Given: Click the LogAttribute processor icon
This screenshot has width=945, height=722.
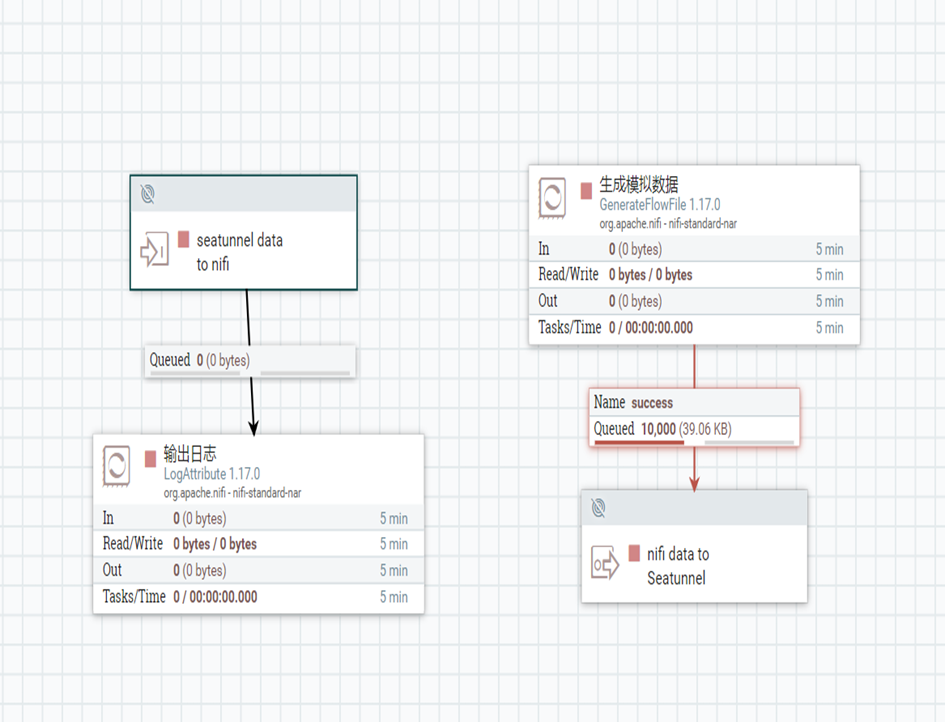Looking at the screenshot, I should [x=116, y=466].
